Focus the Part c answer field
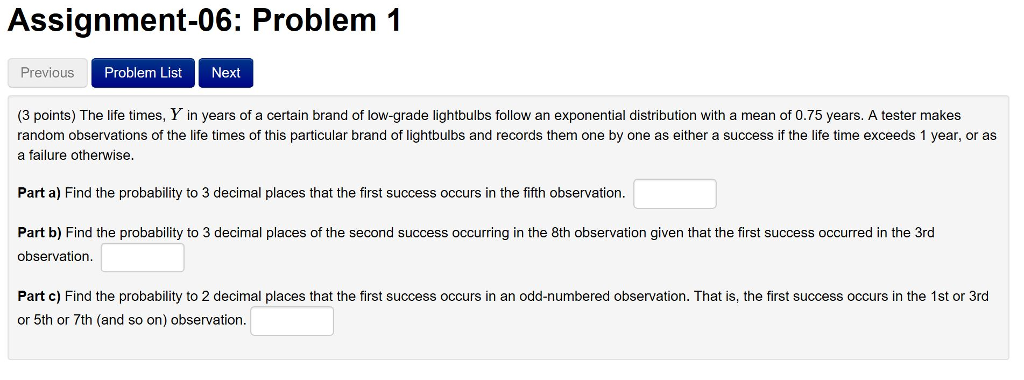The height and width of the screenshot is (380, 1024). tap(292, 321)
